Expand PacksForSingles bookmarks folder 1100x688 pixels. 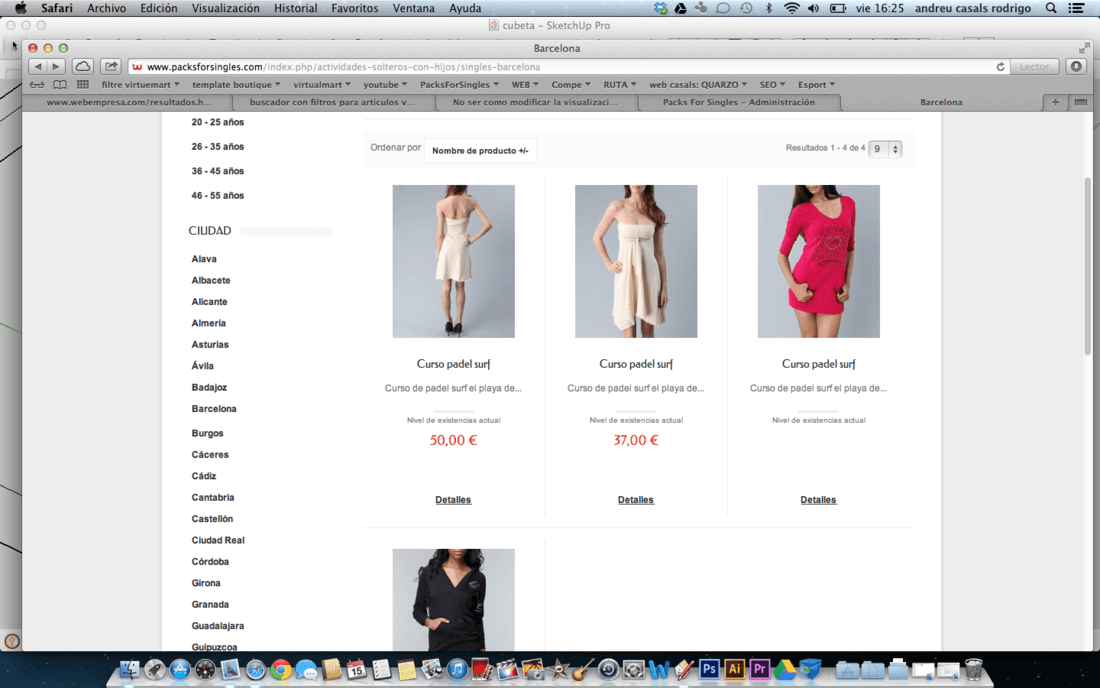(459, 84)
